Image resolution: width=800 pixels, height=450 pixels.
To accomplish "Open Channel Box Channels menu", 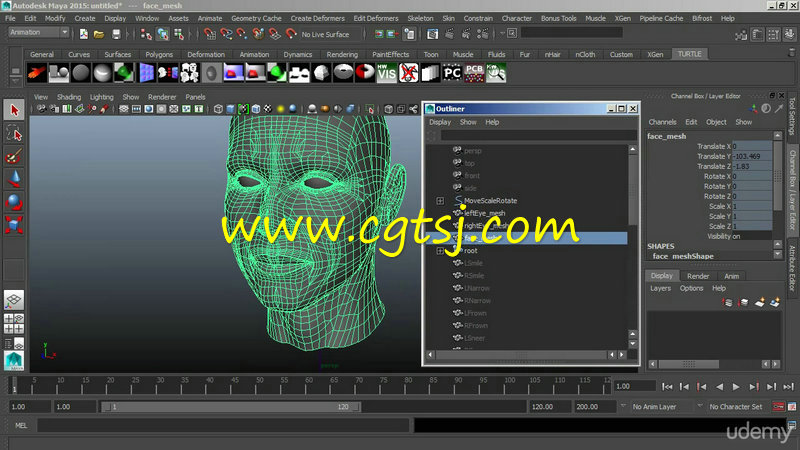I will click(662, 122).
